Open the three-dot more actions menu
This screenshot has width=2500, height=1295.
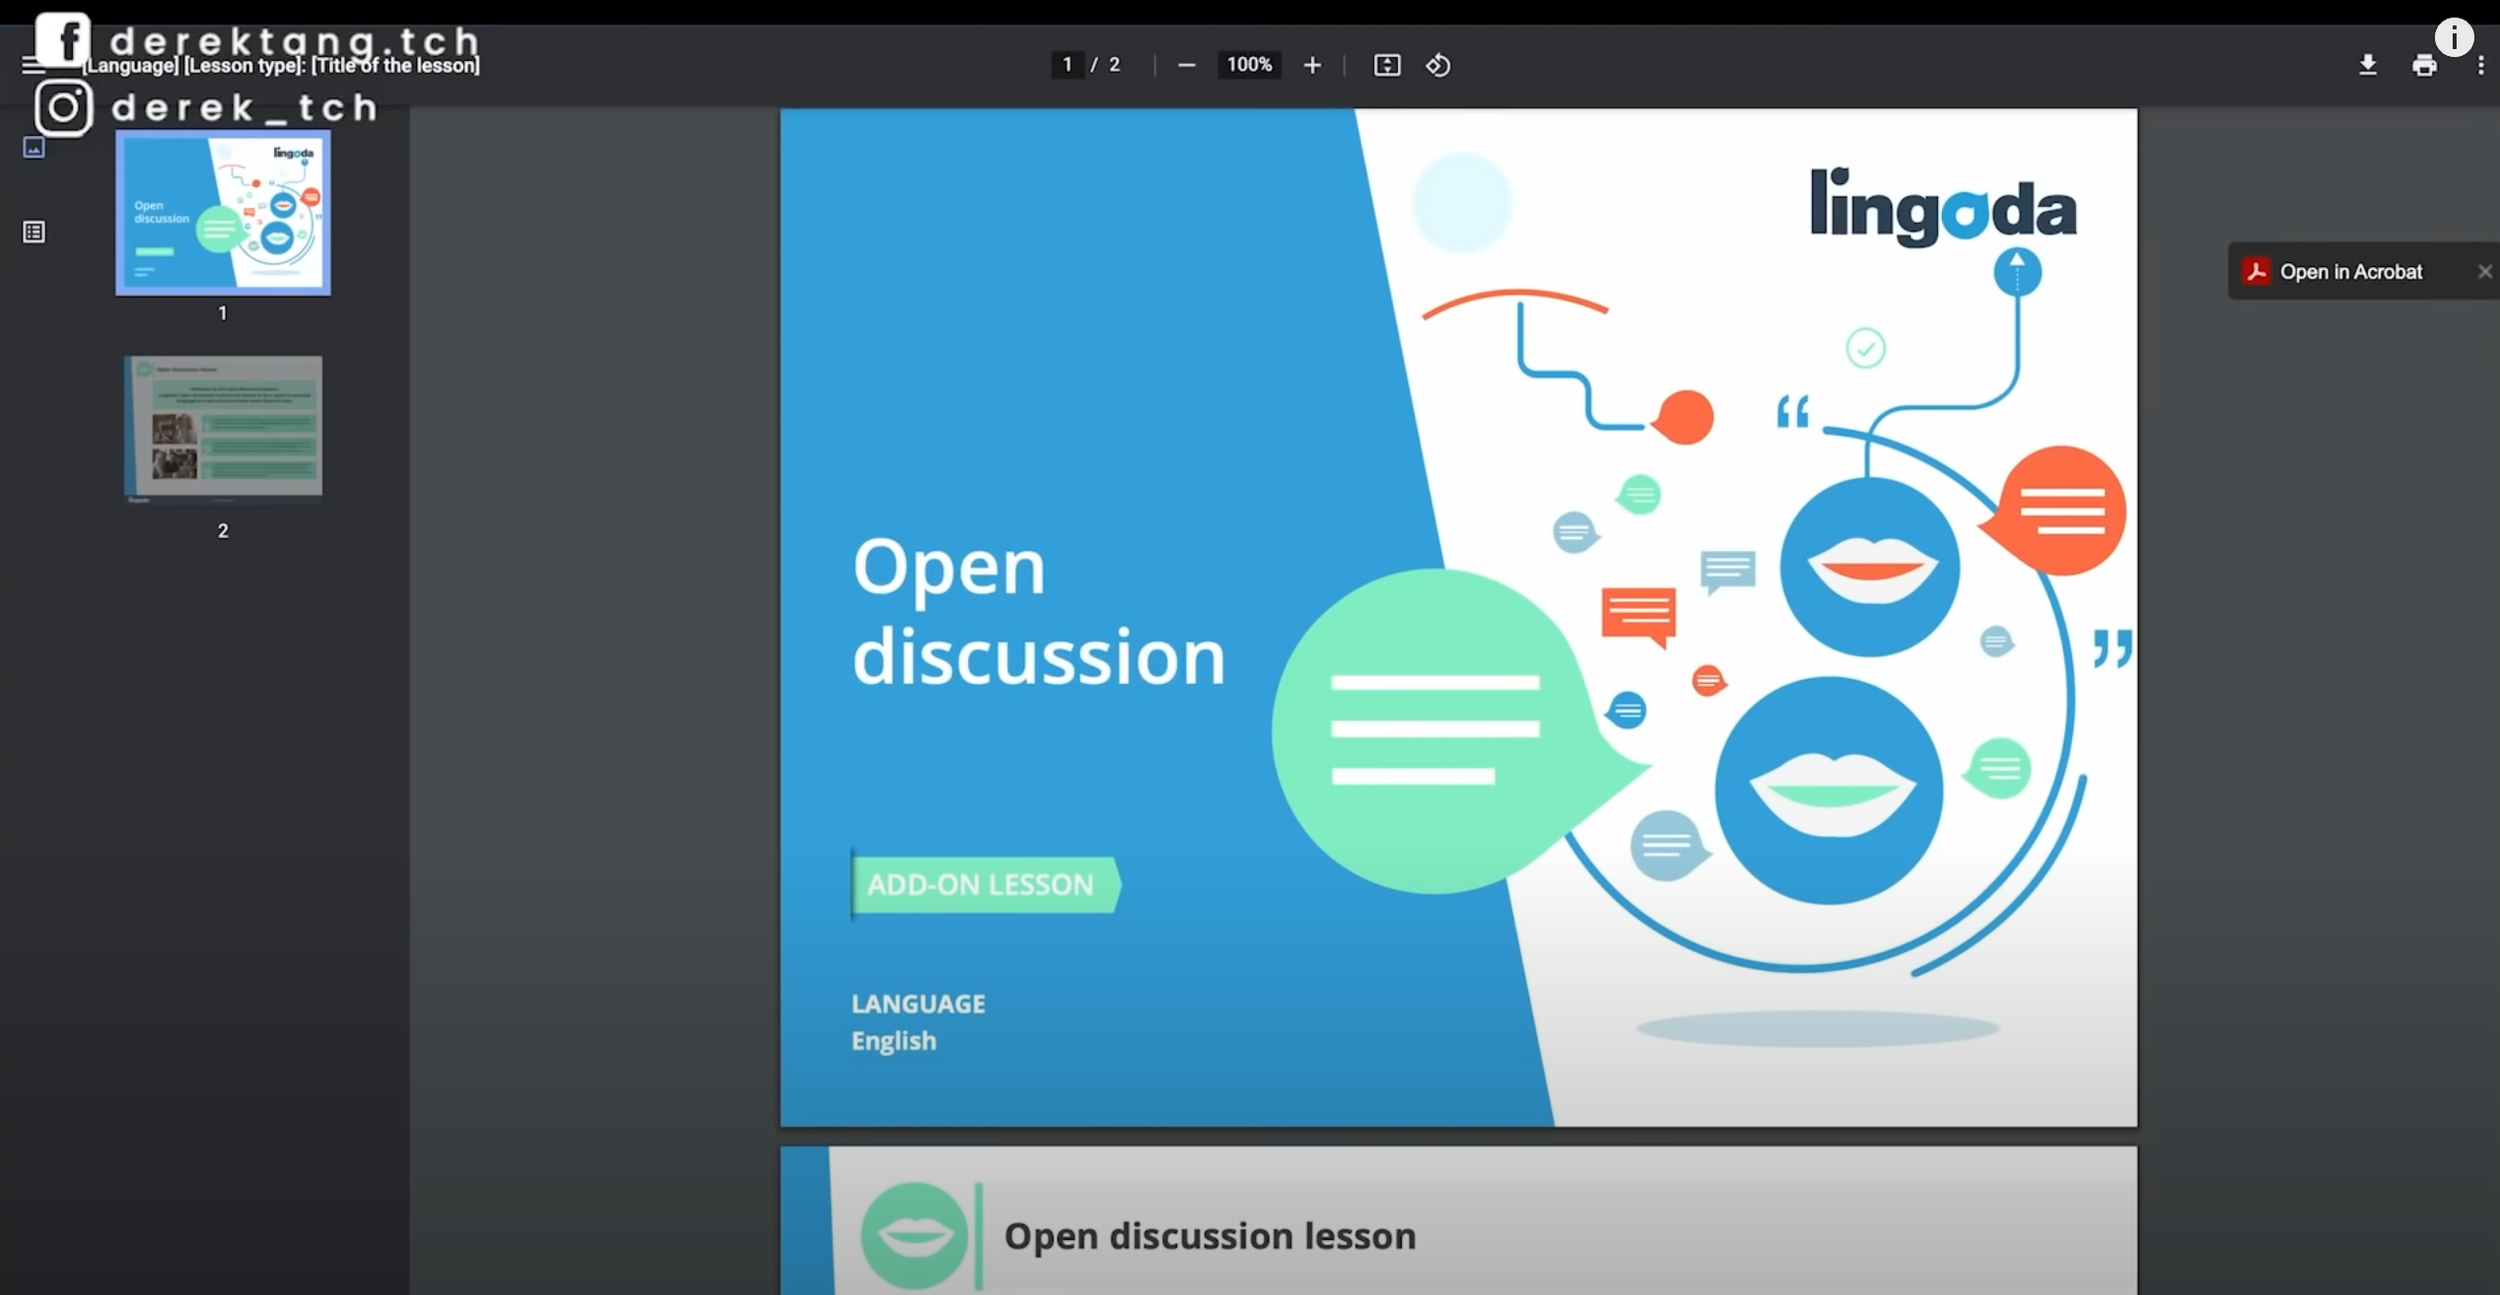(2481, 65)
